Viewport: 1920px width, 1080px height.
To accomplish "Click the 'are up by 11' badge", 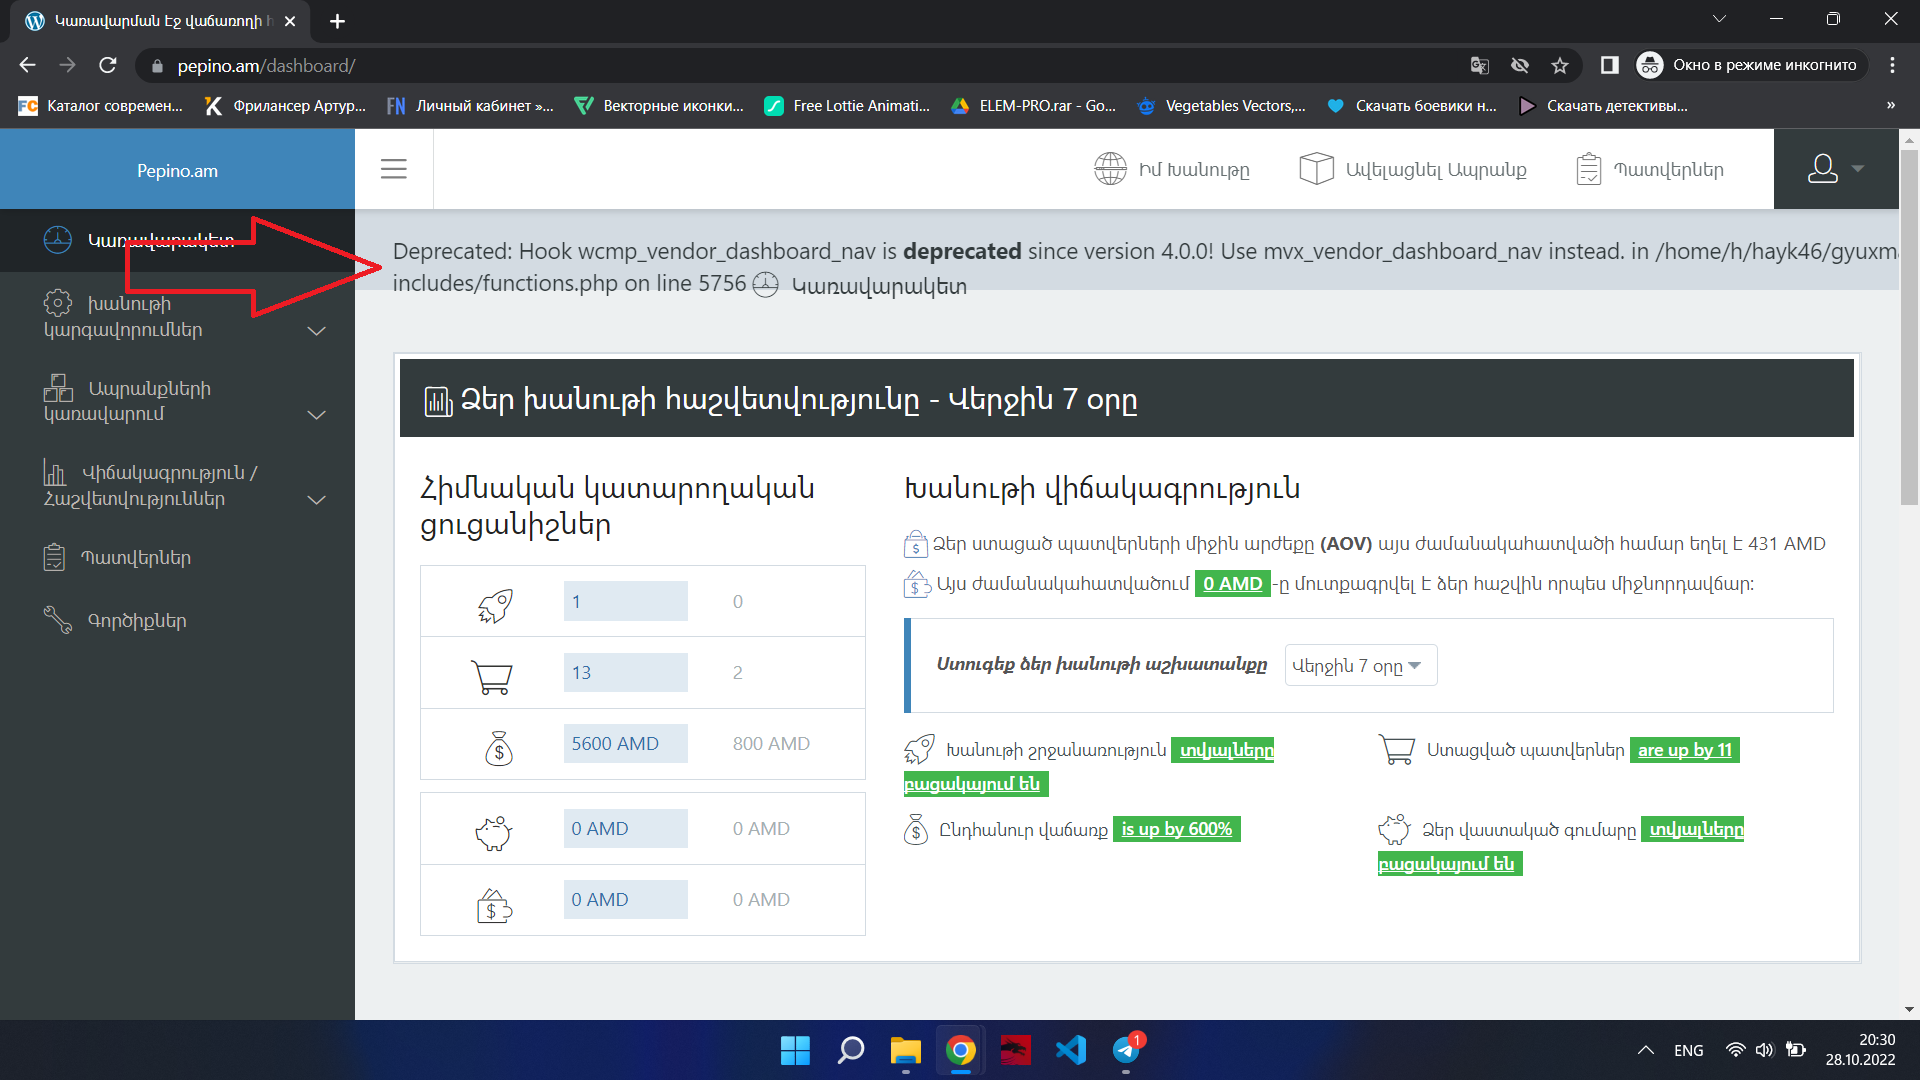I will 1684,750.
